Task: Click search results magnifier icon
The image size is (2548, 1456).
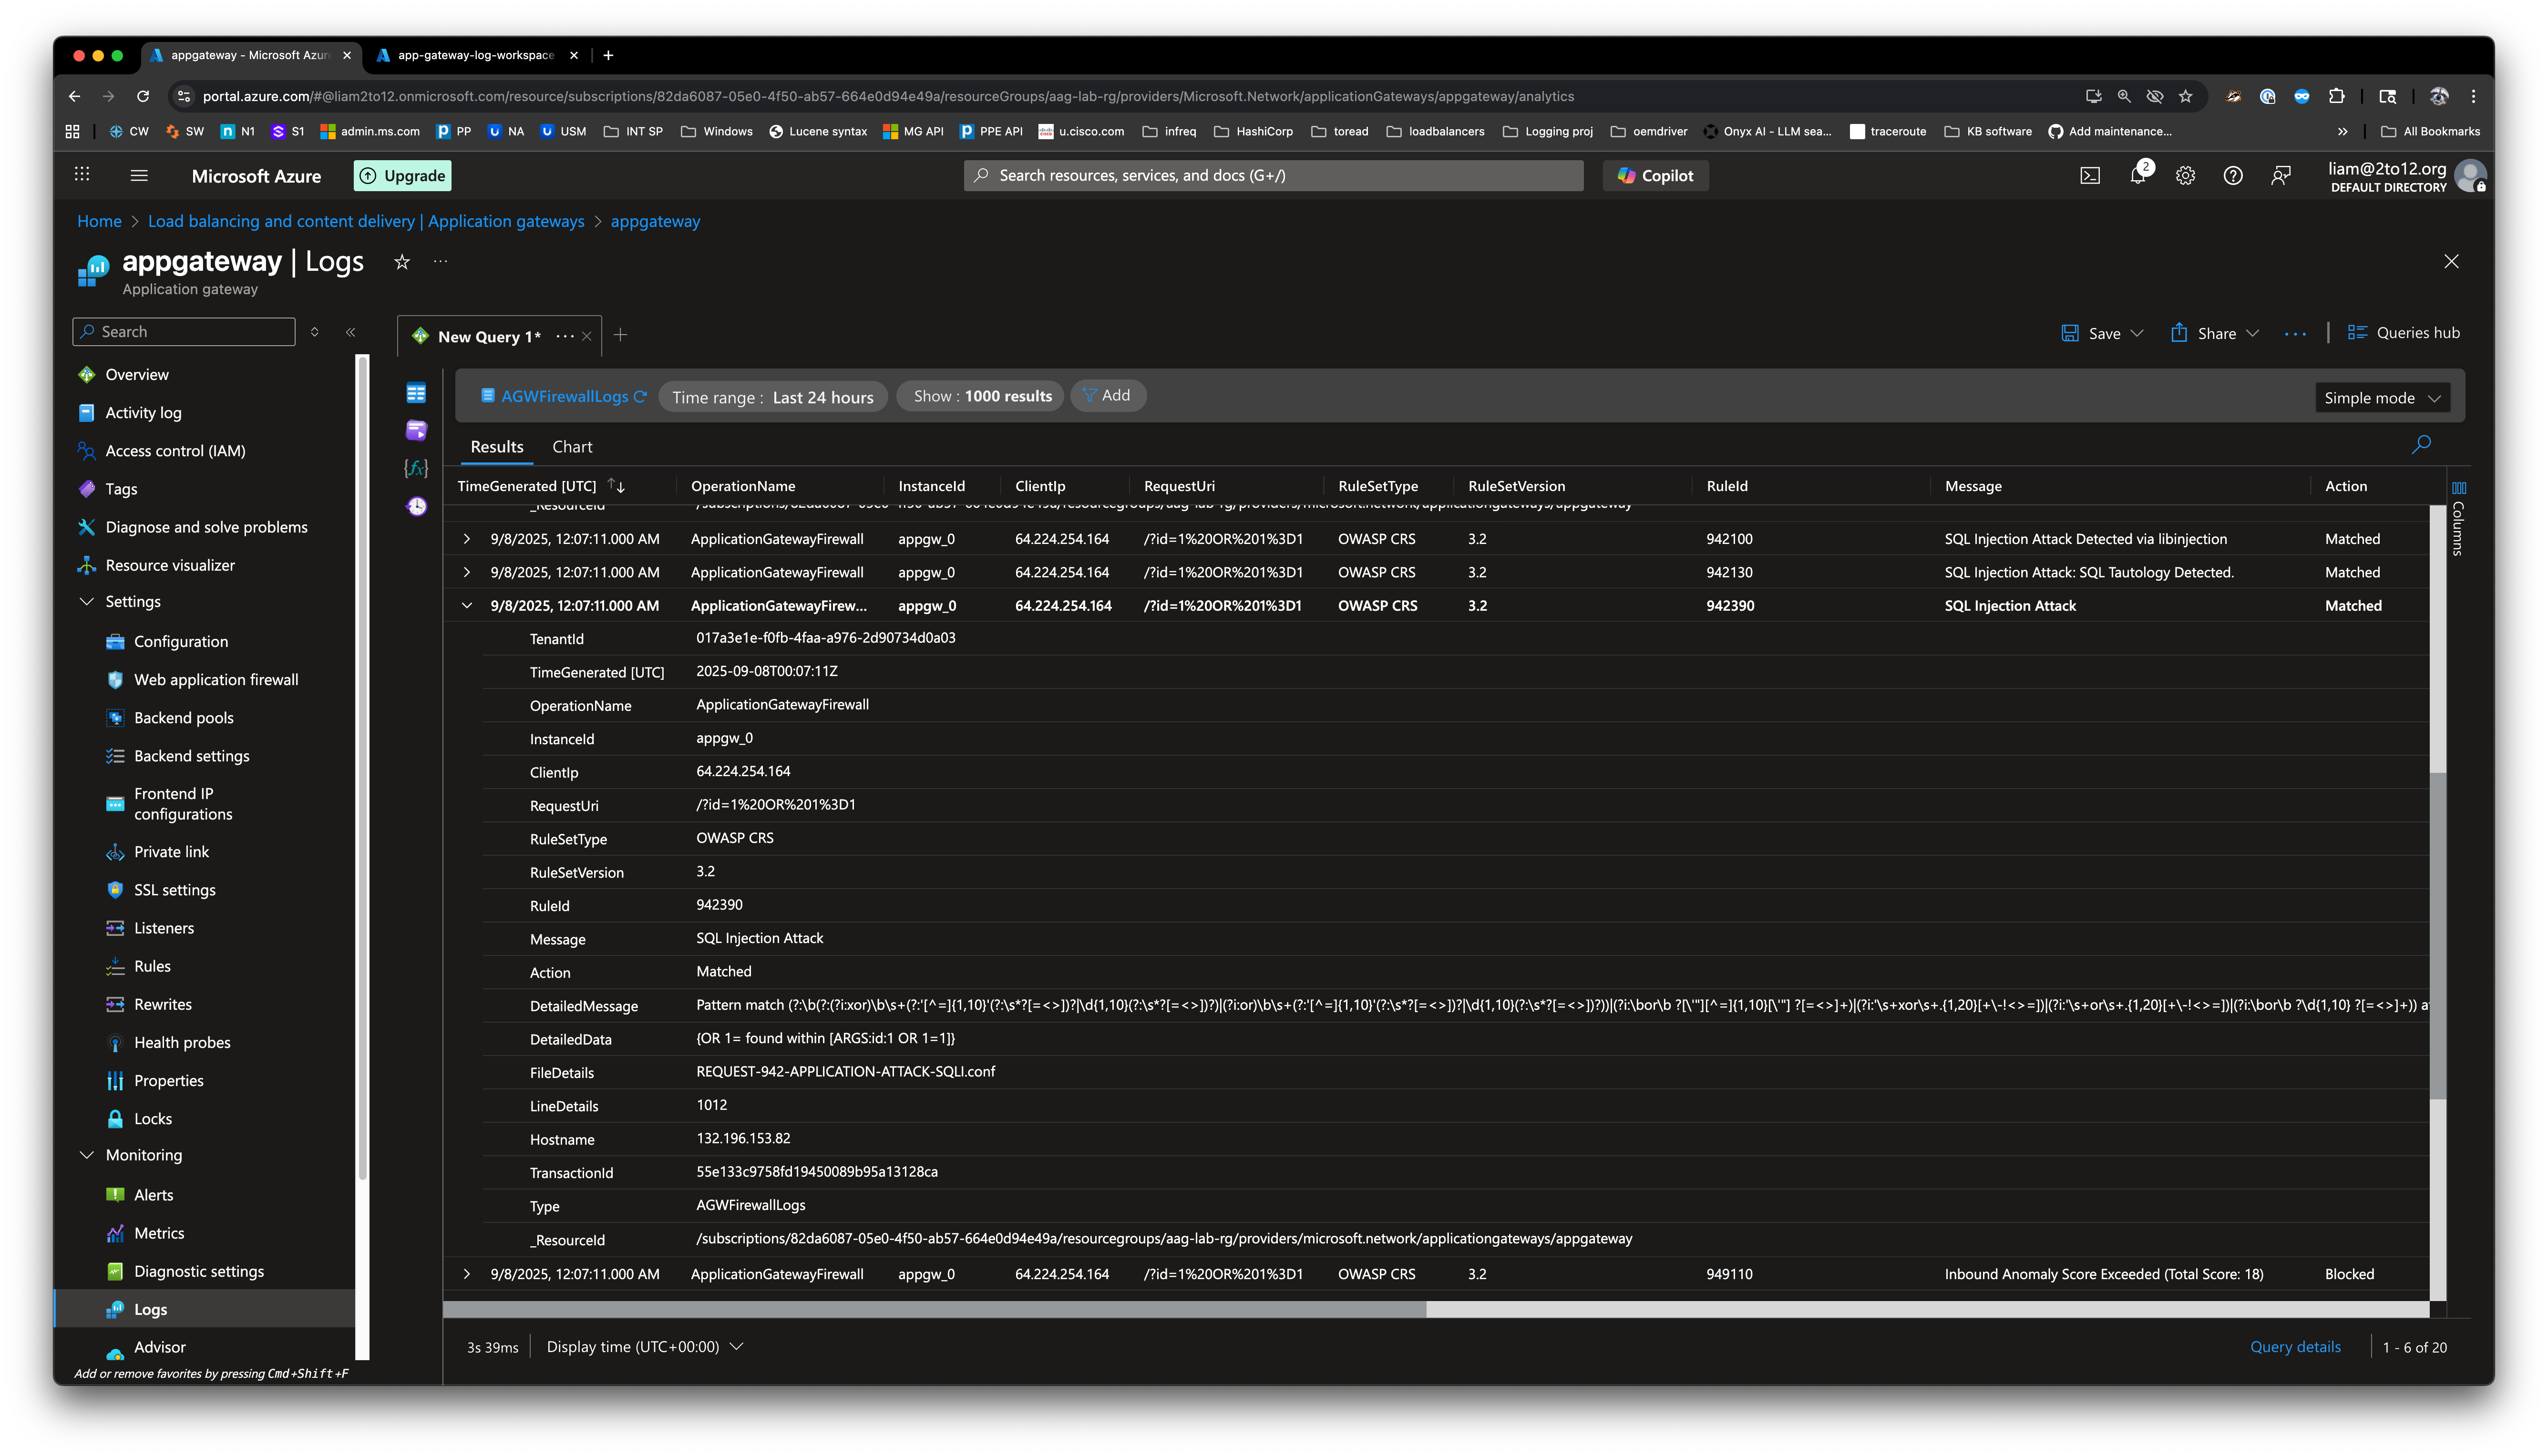Action: (2421, 444)
